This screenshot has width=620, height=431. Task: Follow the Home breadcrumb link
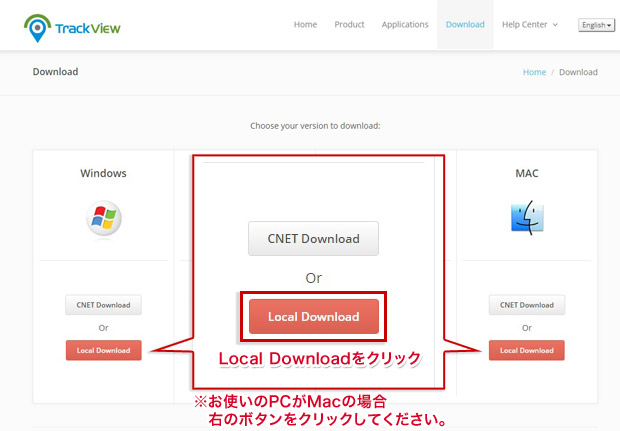coord(534,72)
